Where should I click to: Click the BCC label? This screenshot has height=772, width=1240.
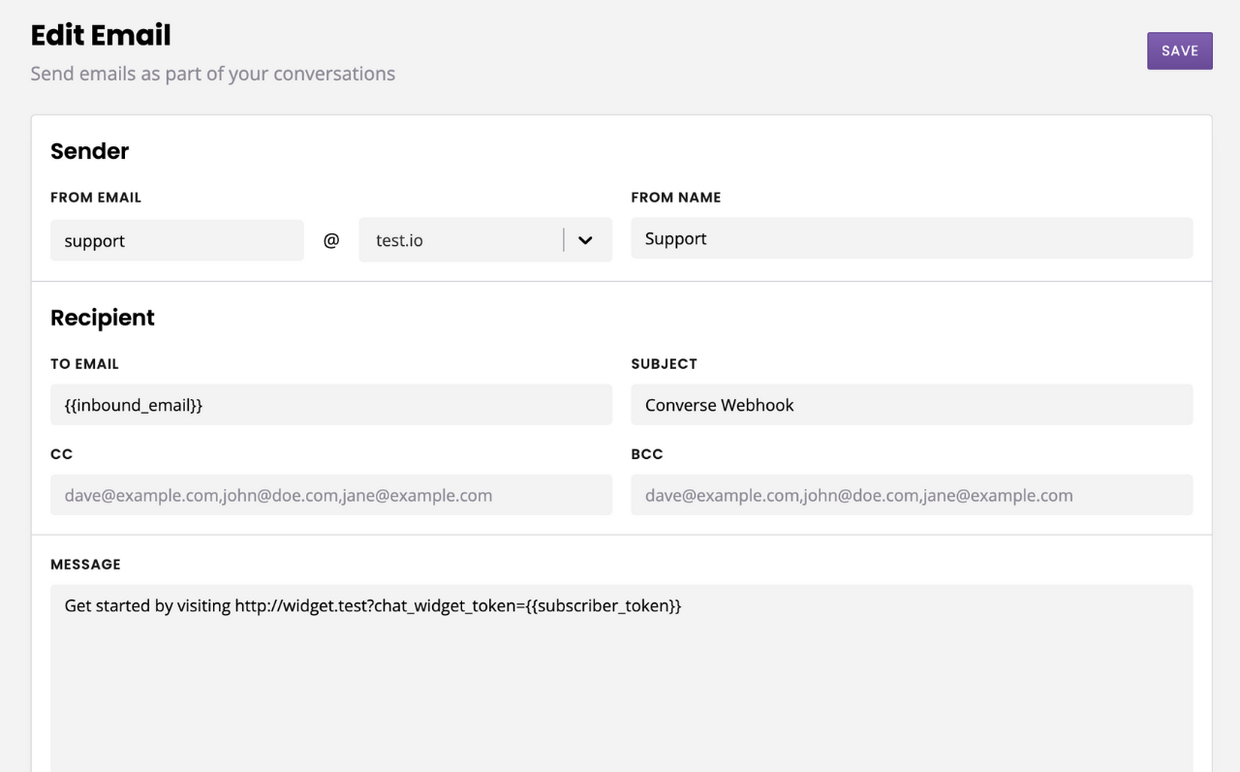pyautogui.click(x=647, y=454)
